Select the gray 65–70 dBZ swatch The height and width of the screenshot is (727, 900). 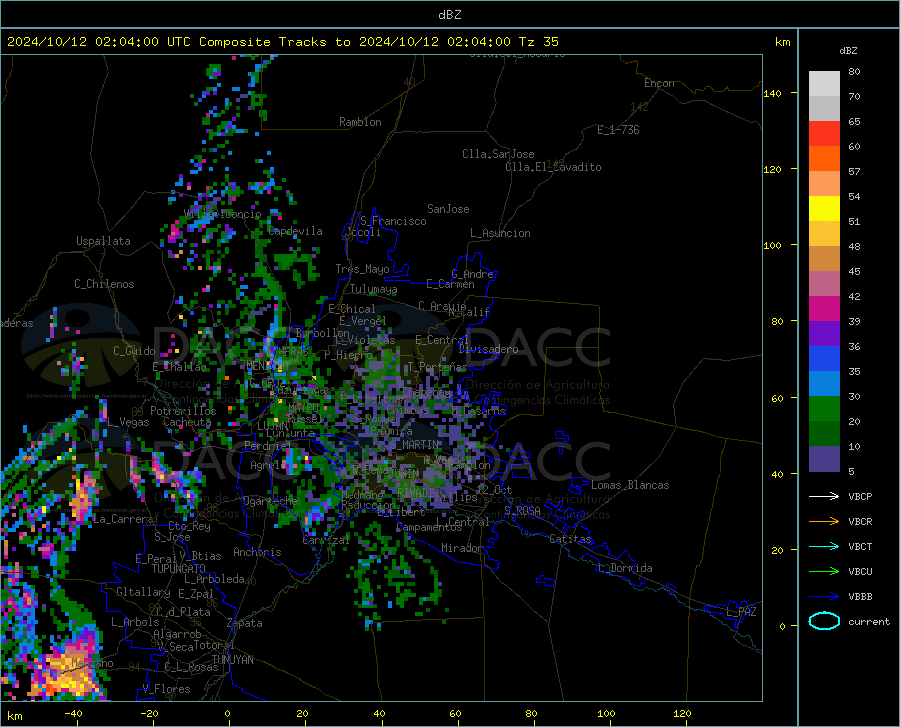pos(824,108)
